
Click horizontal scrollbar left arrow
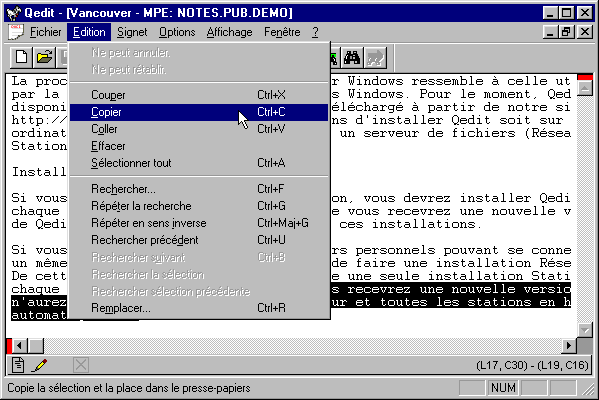(x=20, y=346)
